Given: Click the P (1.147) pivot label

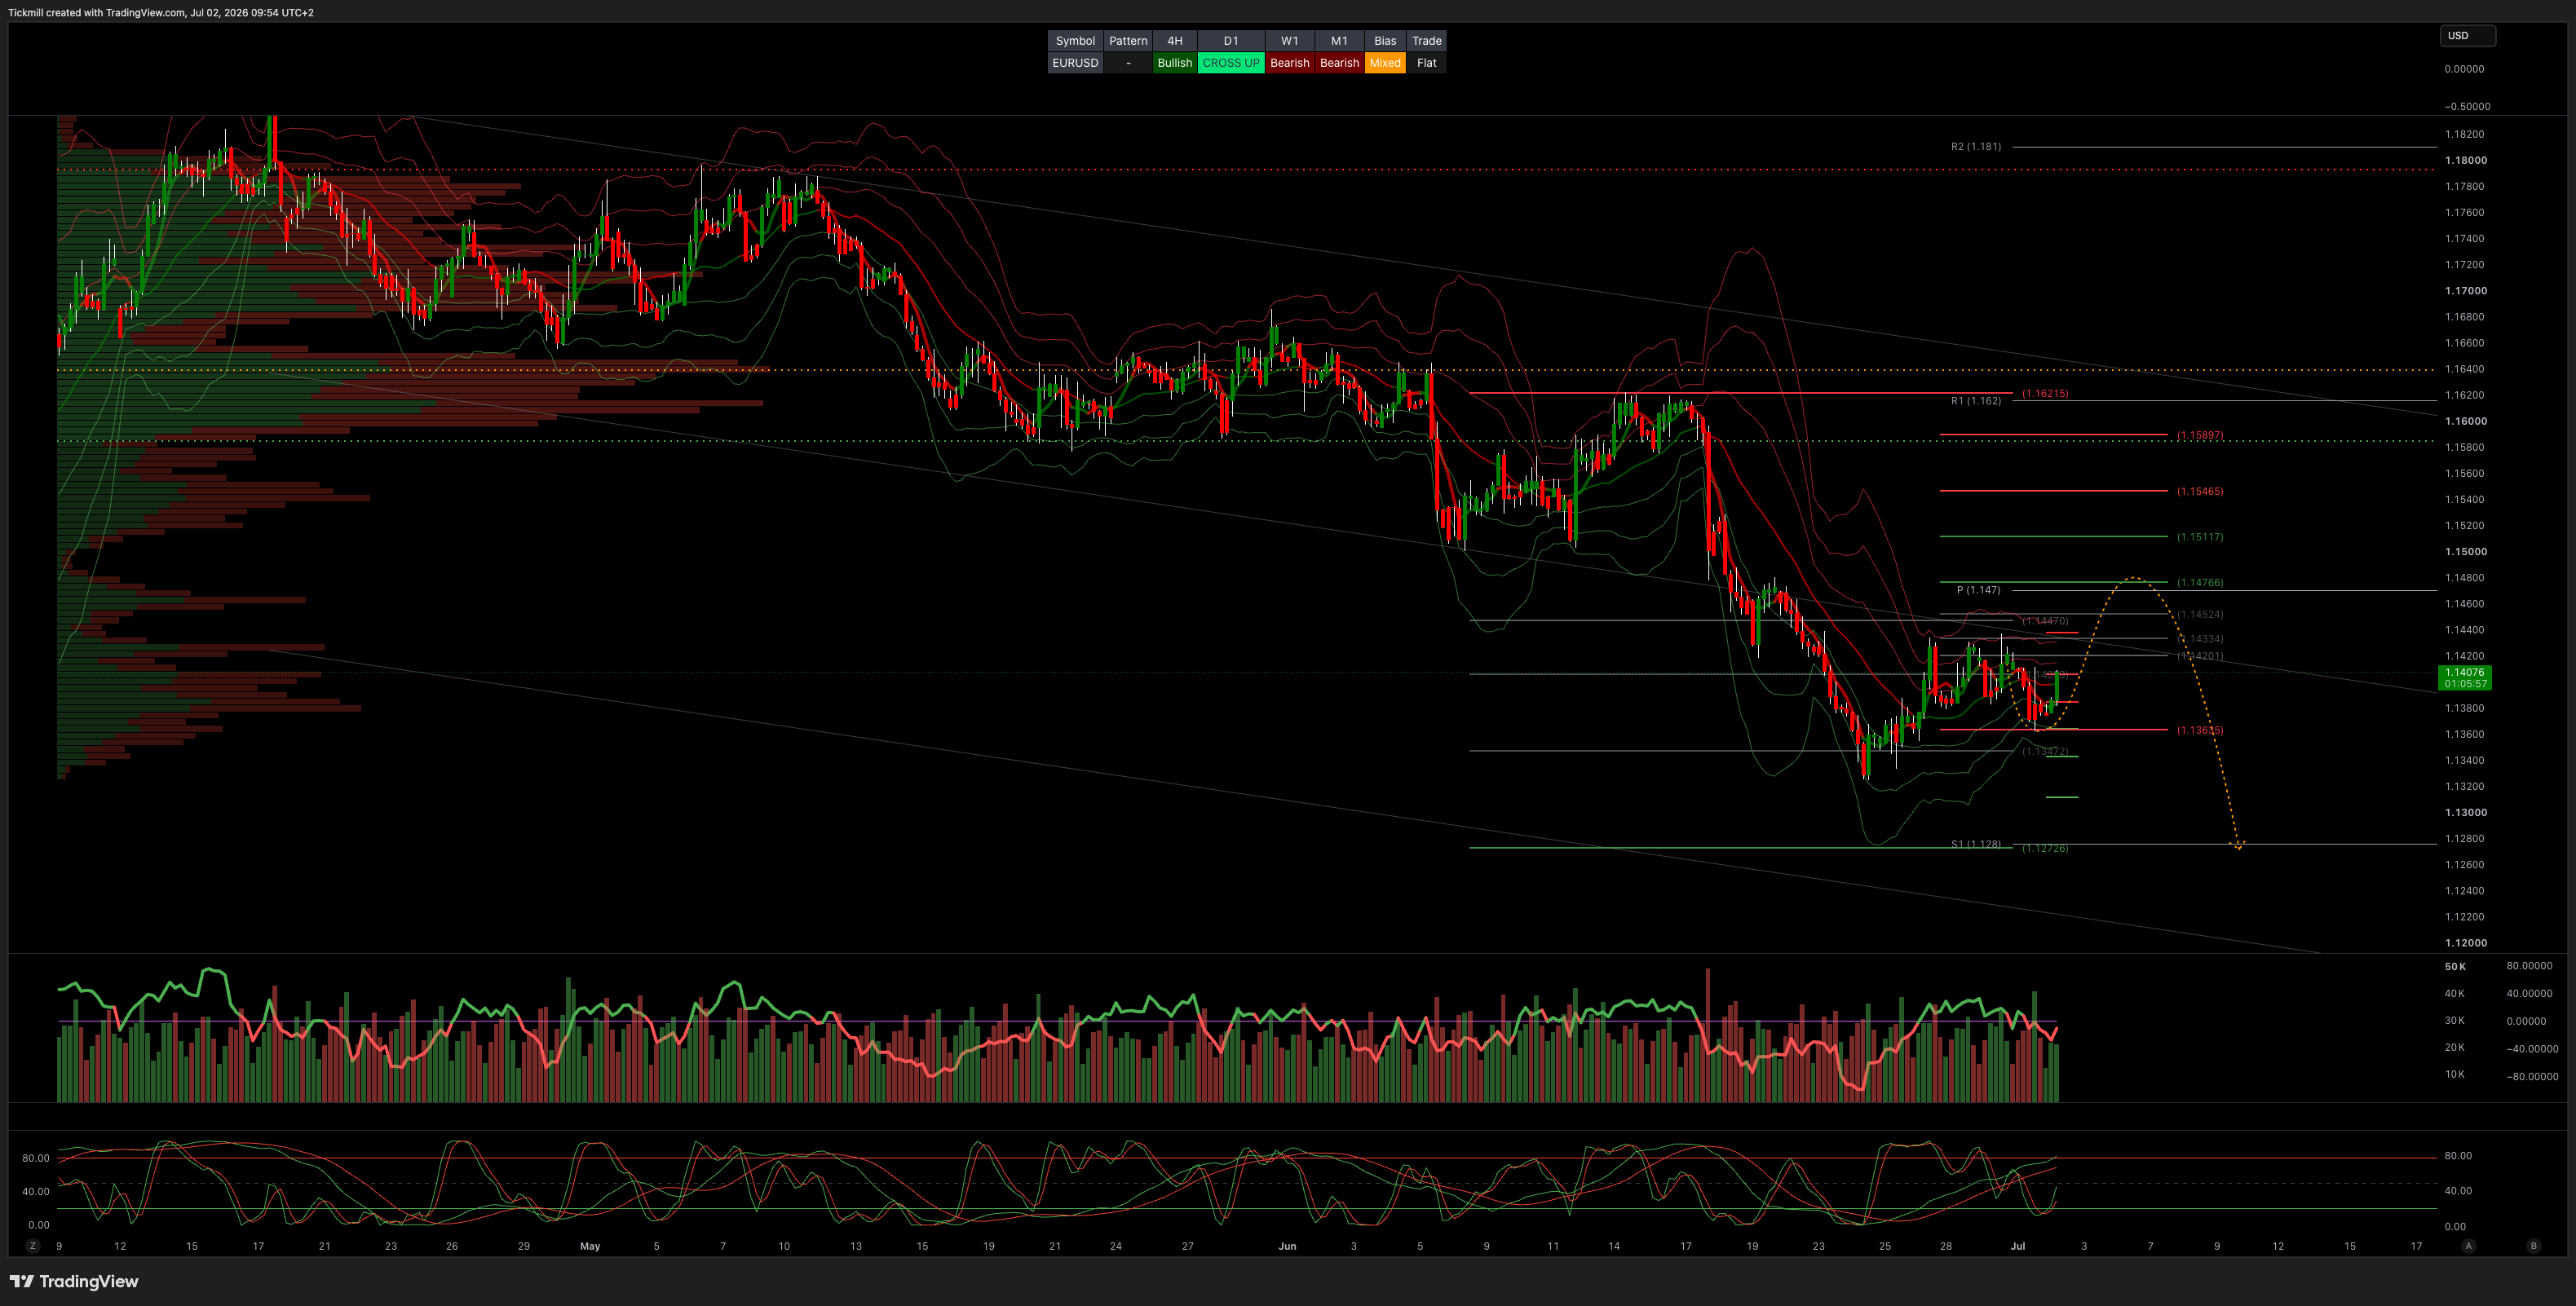Looking at the screenshot, I should (x=1979, y=590).
